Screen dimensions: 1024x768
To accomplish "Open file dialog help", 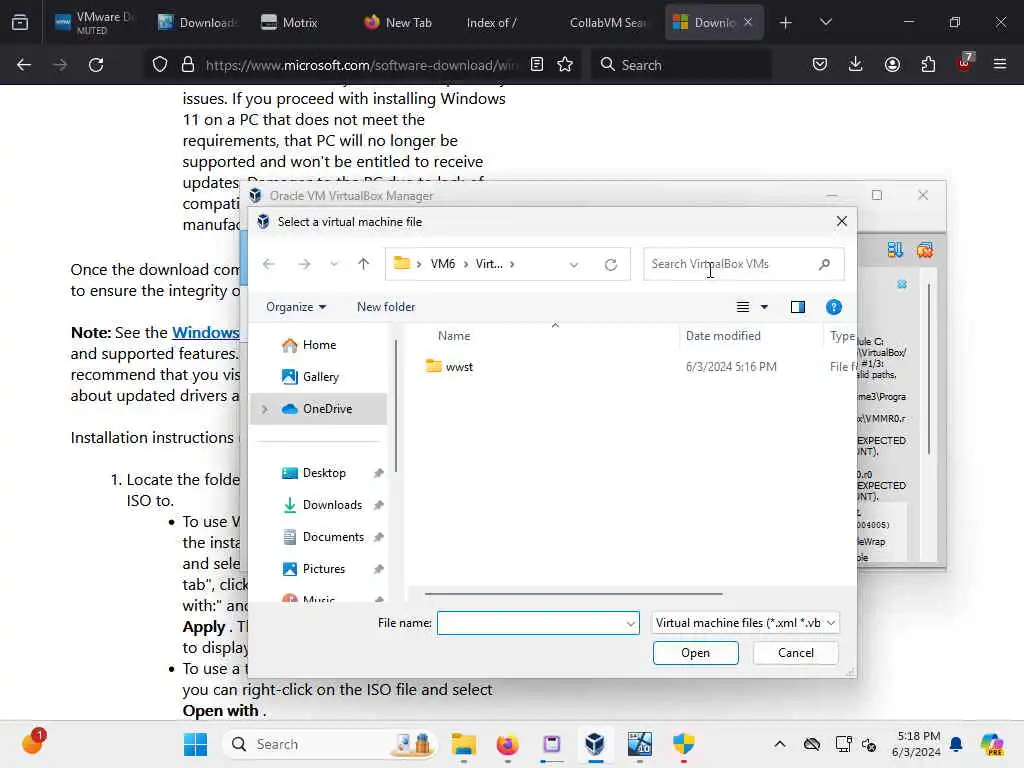I will pyautogui.click(x=833, y=307).
